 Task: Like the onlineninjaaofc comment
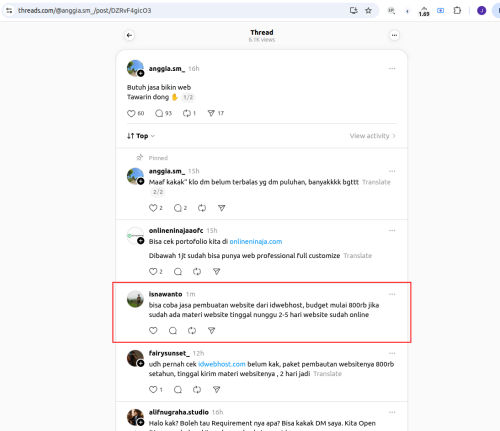coord(153,271)
